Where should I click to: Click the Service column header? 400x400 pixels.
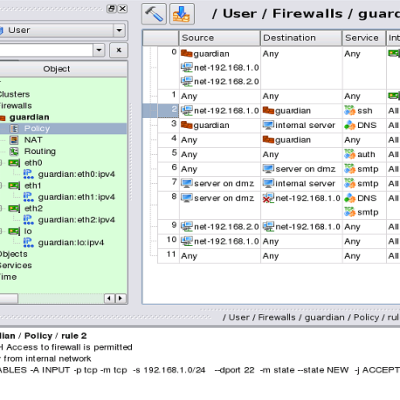(x=364, y=38)
